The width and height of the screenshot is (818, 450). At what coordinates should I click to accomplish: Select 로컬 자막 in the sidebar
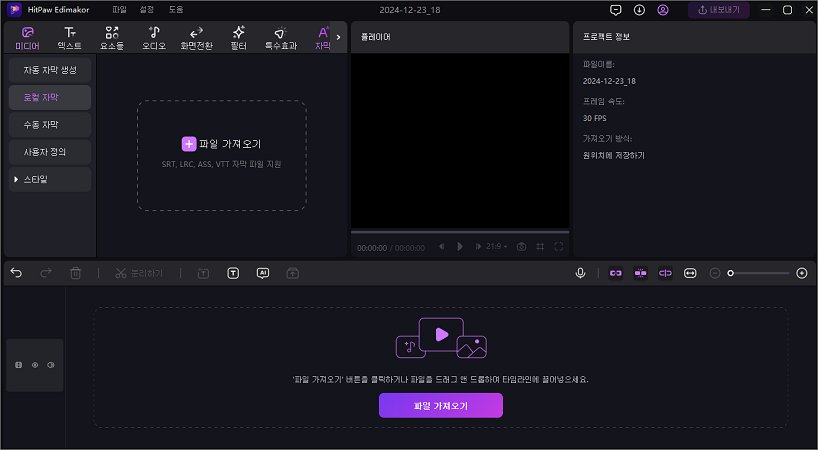click(x=50, y=98)
